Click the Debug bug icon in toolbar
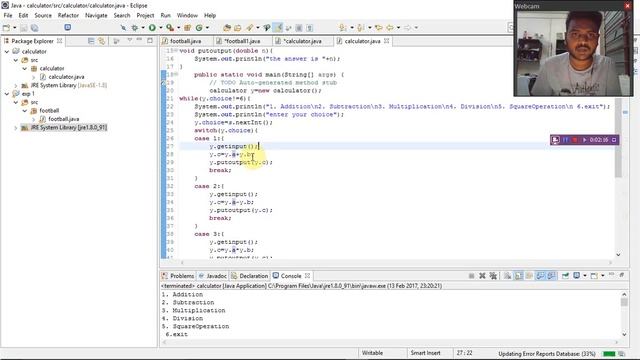Image resolution: width=640 pixels, height=360 pixels. (134, 28)
